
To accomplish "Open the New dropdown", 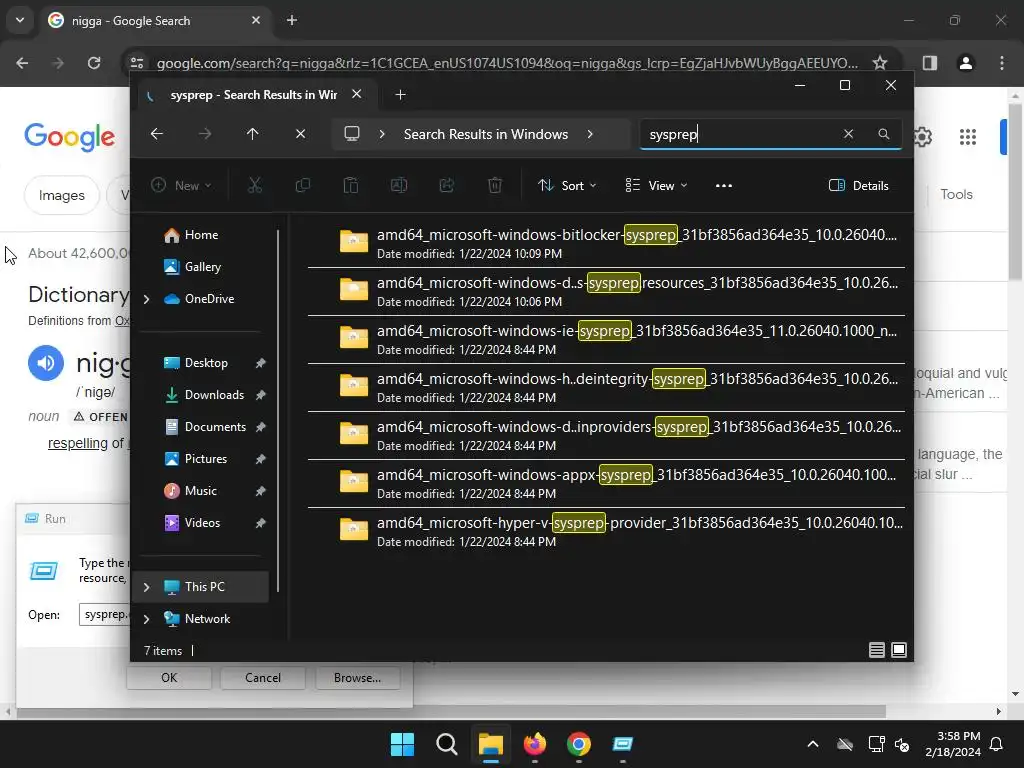I will tap(181, 185).
